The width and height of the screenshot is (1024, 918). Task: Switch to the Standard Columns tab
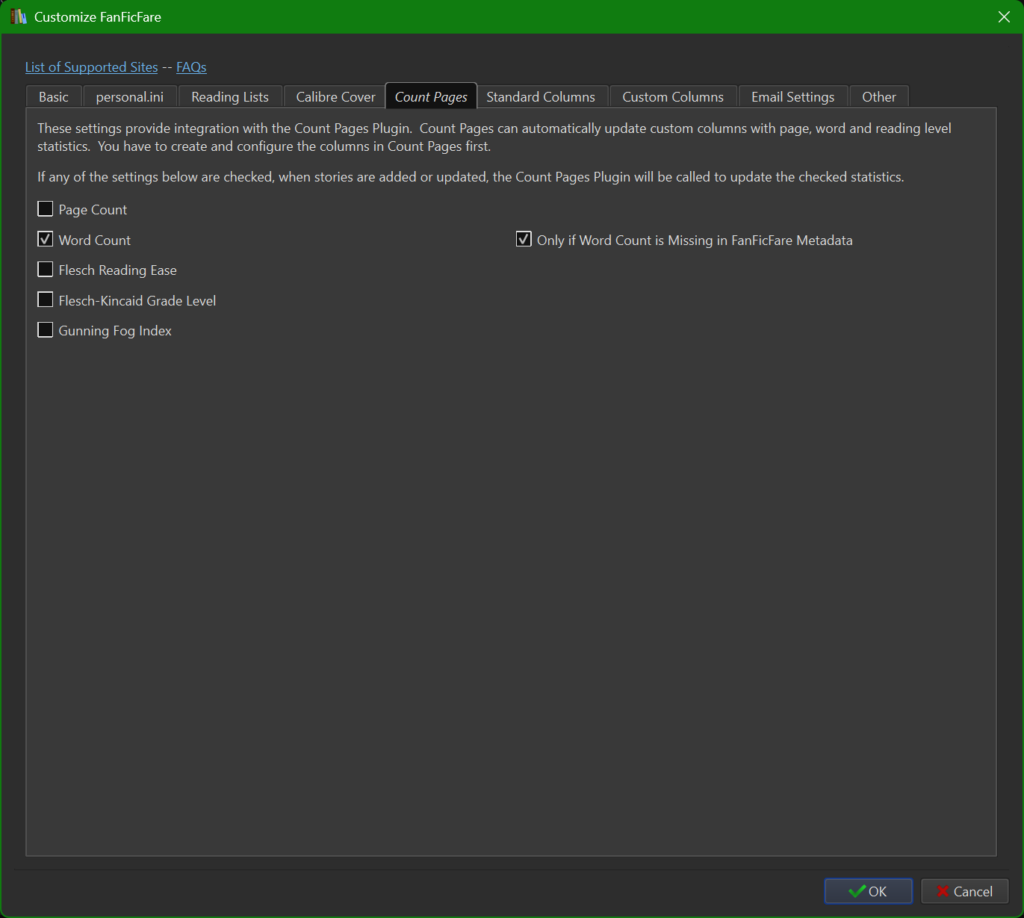pos(542,96)
